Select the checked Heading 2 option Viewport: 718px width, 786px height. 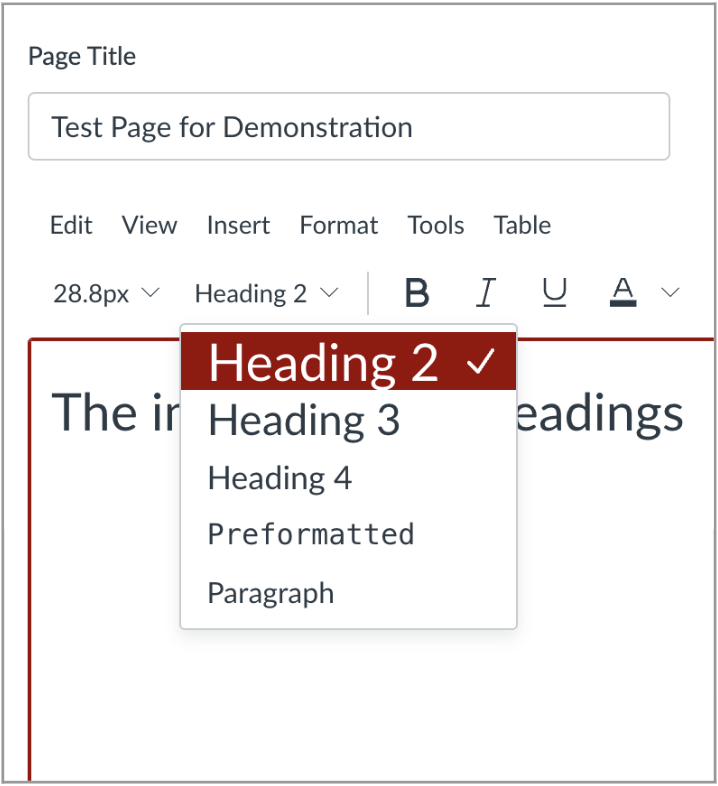(348, 362)
